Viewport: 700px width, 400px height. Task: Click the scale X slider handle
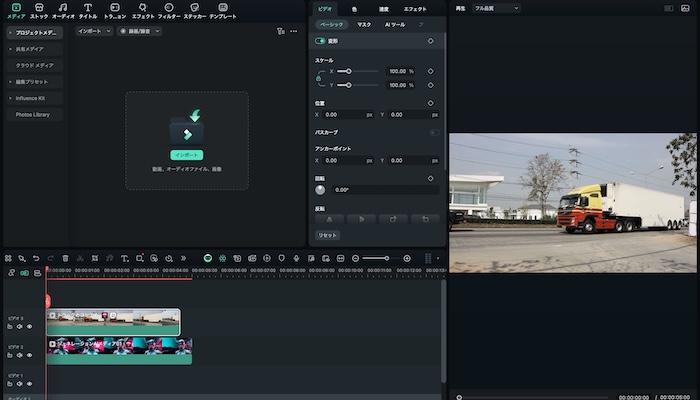pyautogui.click(x=349, y=71)
